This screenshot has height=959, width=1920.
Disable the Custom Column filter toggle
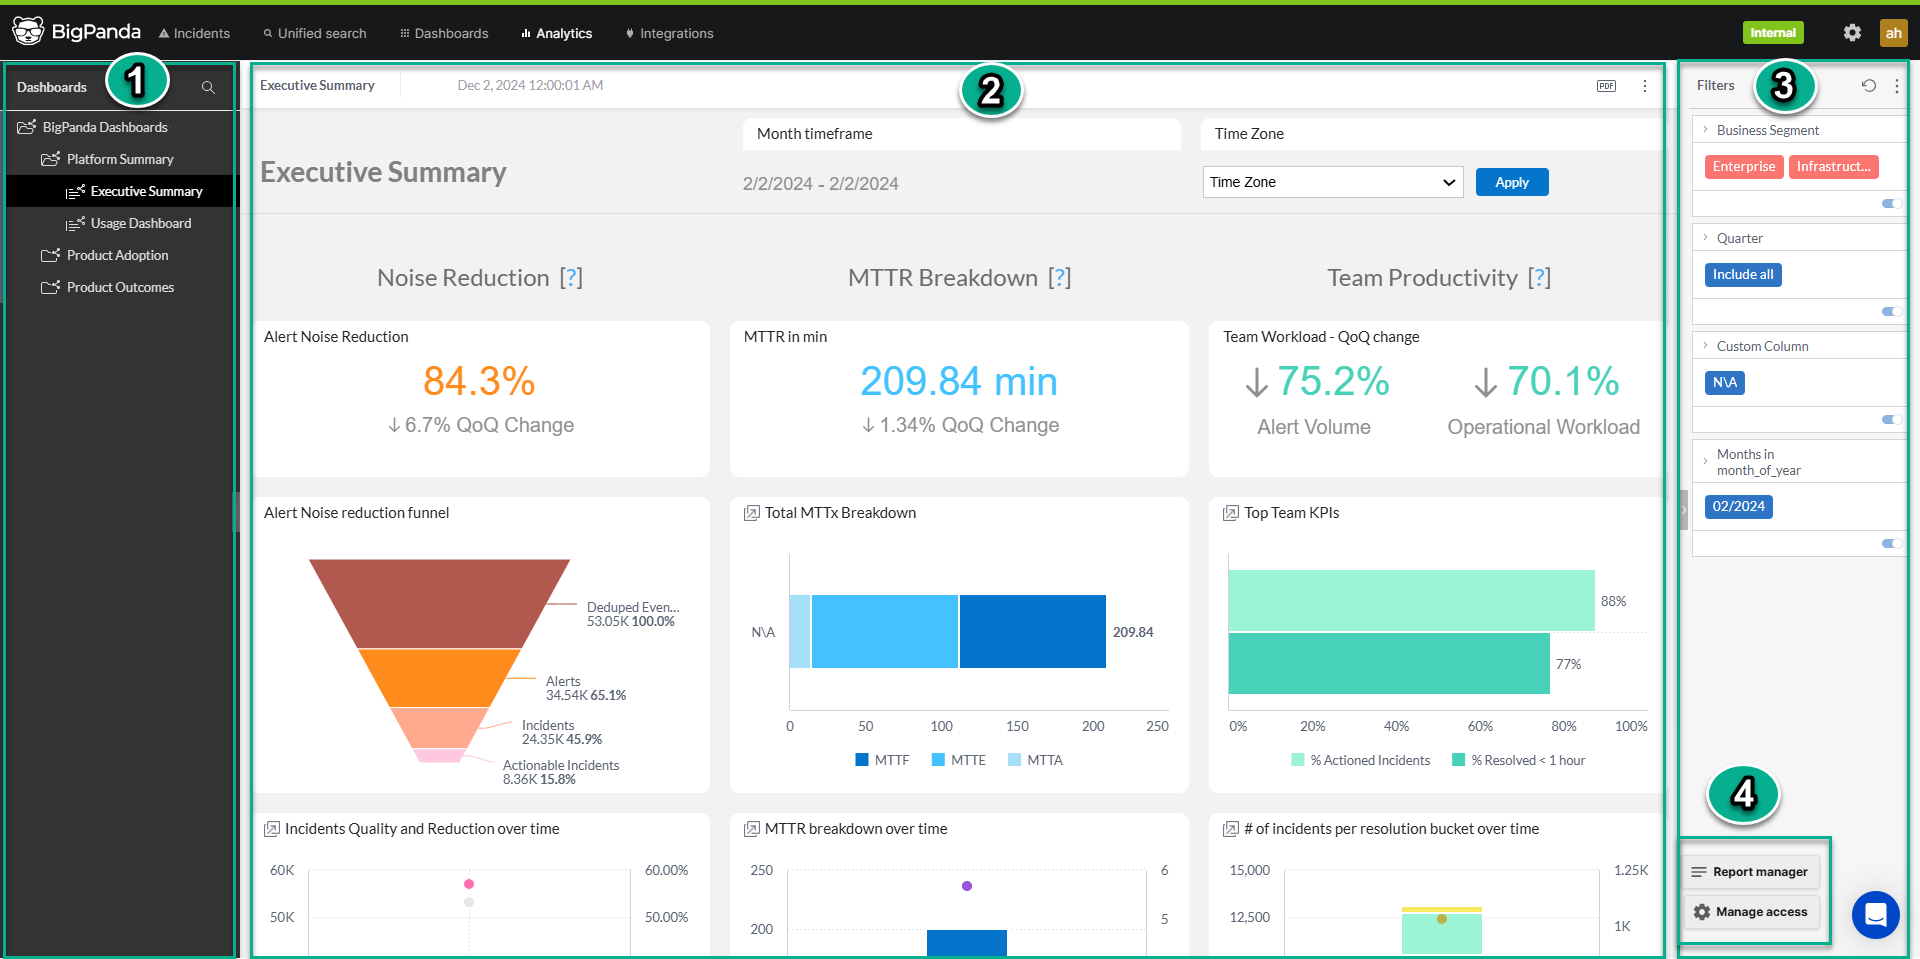pyautogui.click(x=1890, y=419)
